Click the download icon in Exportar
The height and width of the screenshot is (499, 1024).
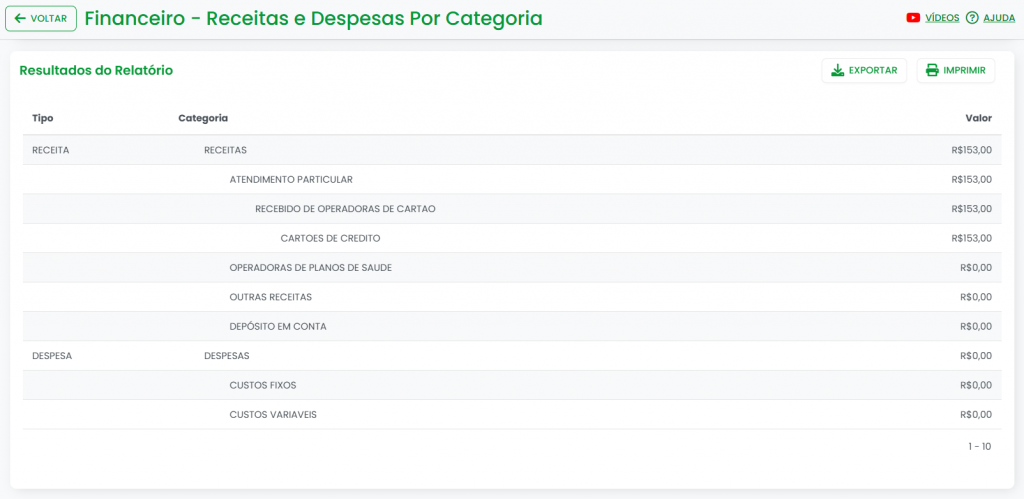pos(838,70)
